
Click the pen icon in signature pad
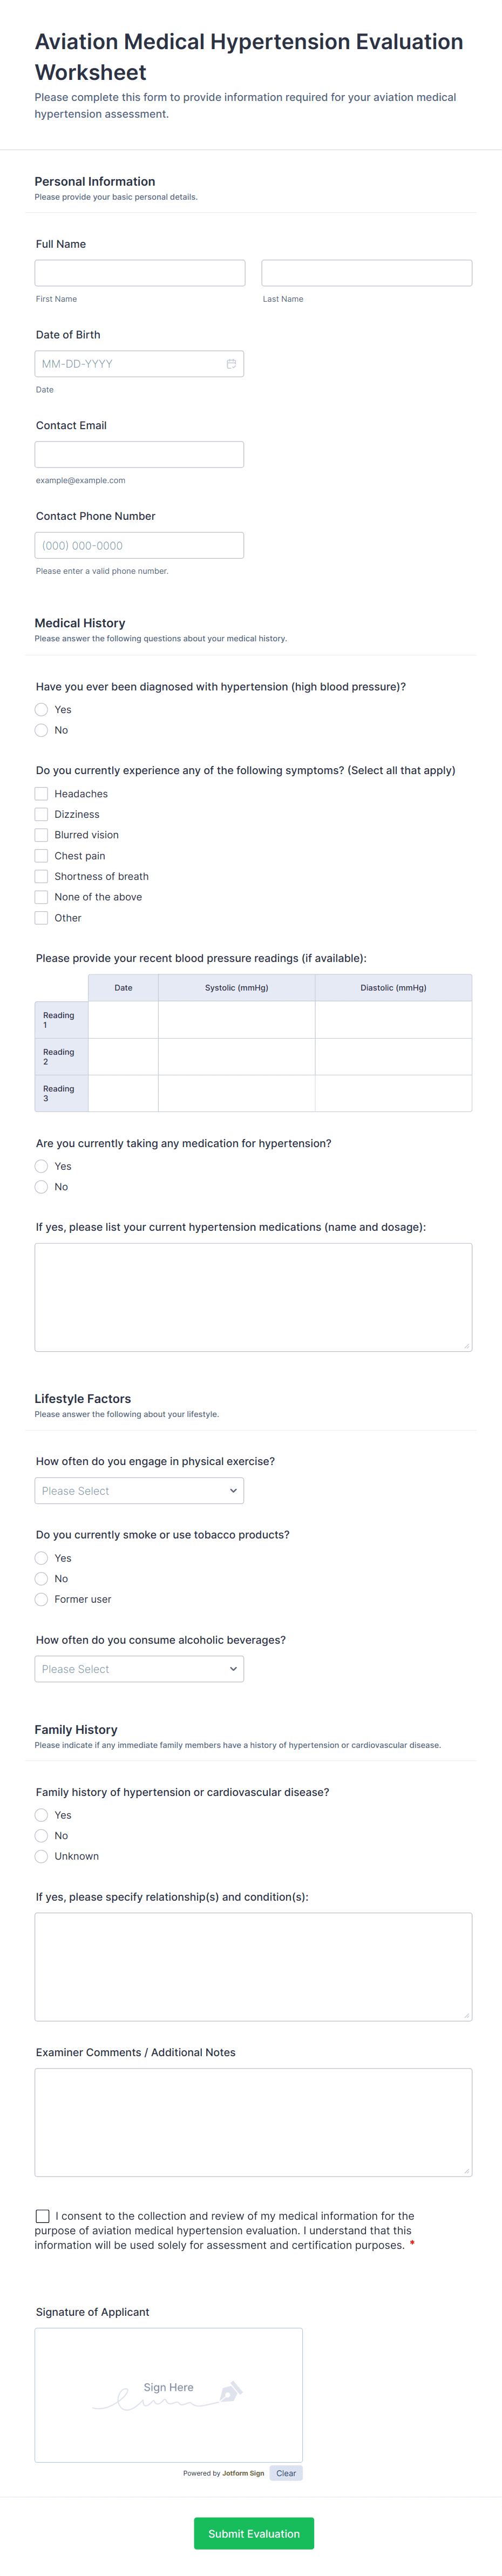point(230,2391)
